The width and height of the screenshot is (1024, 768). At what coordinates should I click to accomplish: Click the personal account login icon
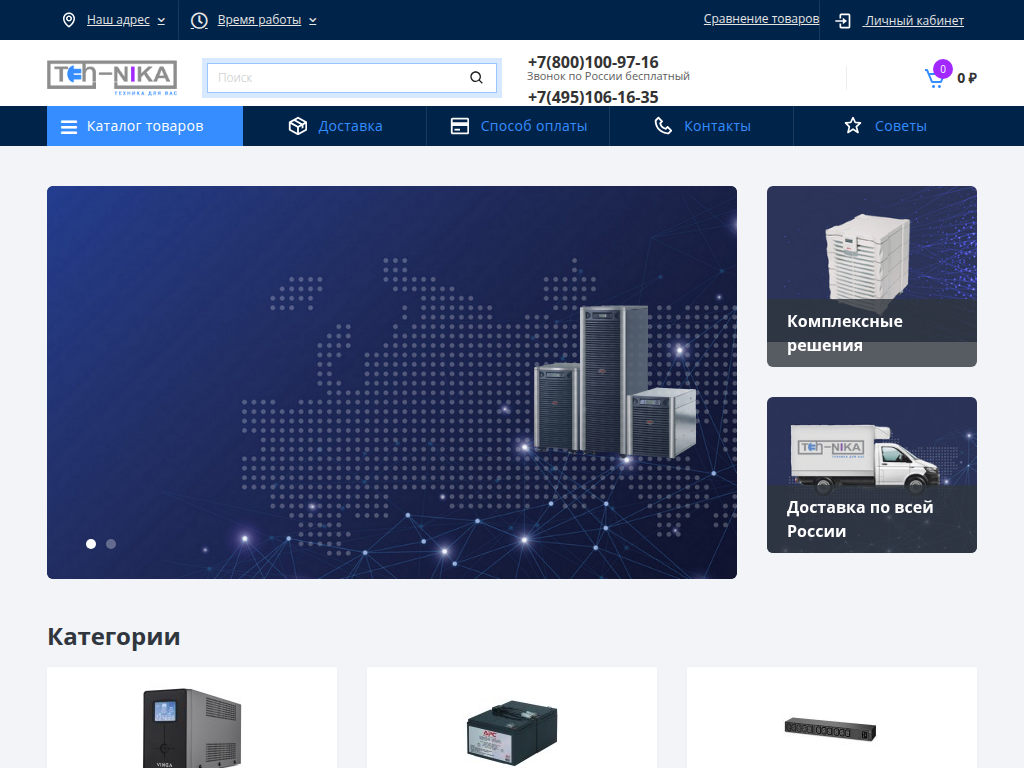pyautogui.click(x=844, y=20)
